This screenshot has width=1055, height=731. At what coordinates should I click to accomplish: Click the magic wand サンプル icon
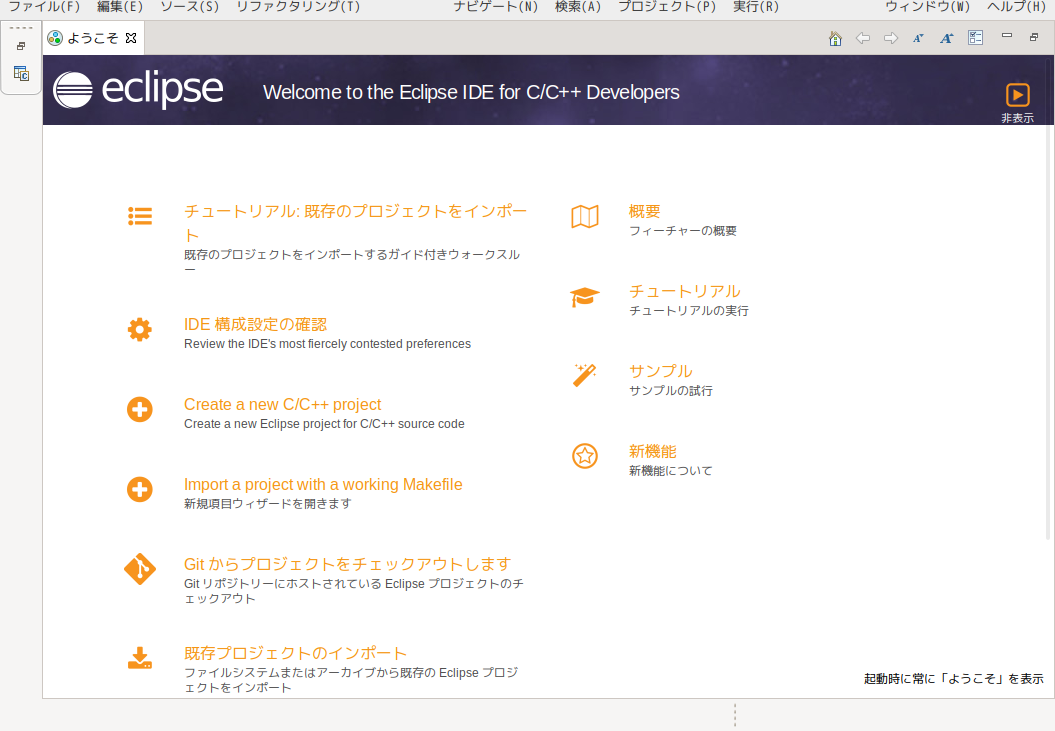(585, 376)
